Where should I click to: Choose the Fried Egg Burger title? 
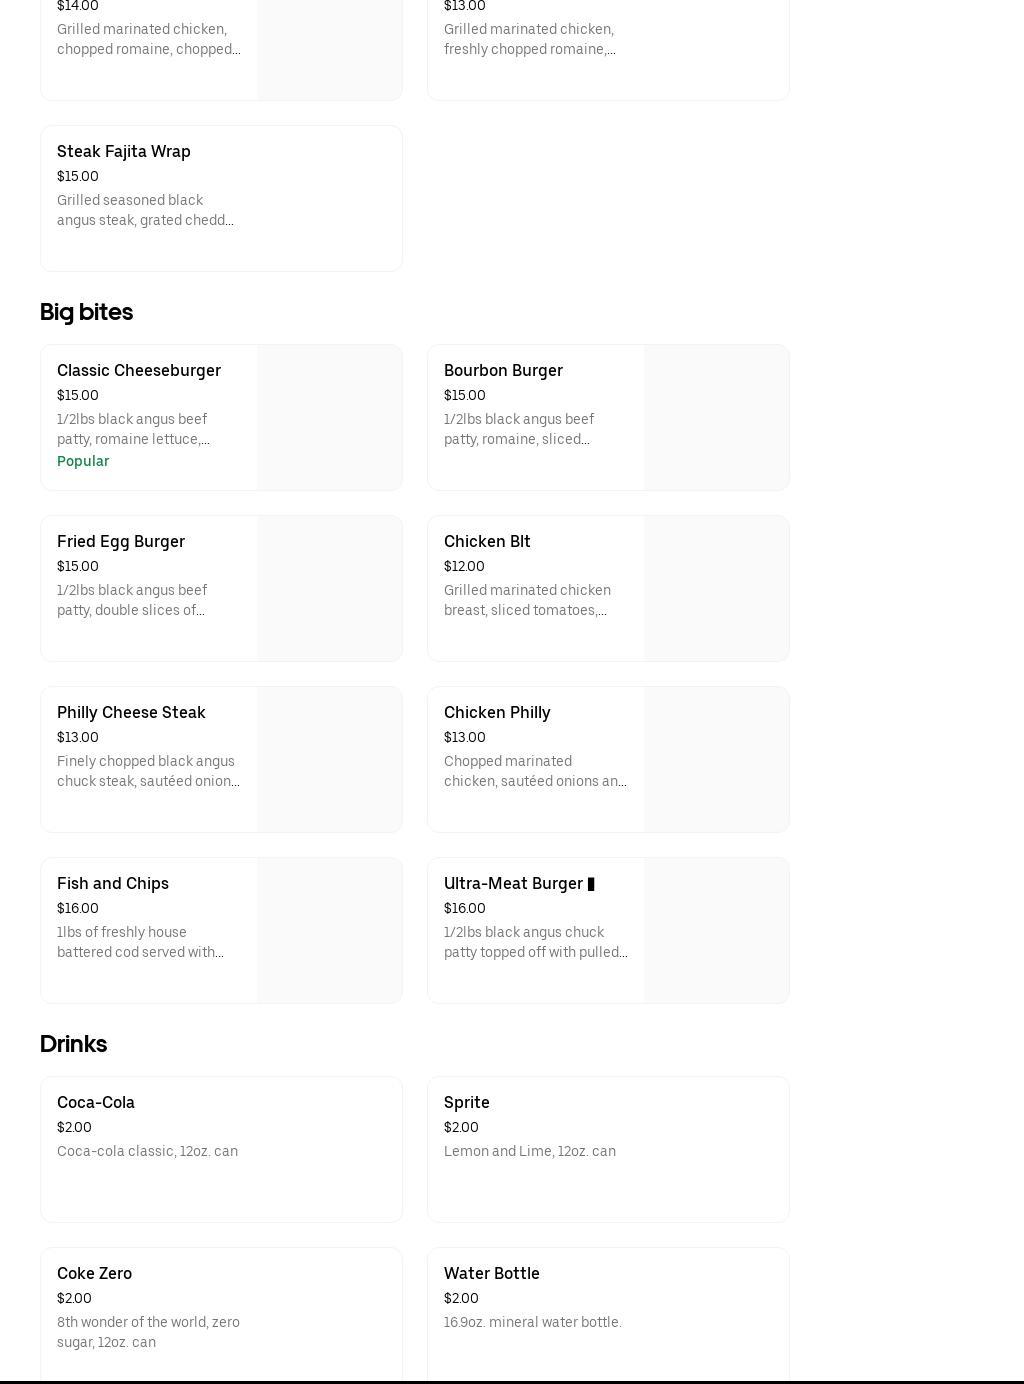(121, 542)
